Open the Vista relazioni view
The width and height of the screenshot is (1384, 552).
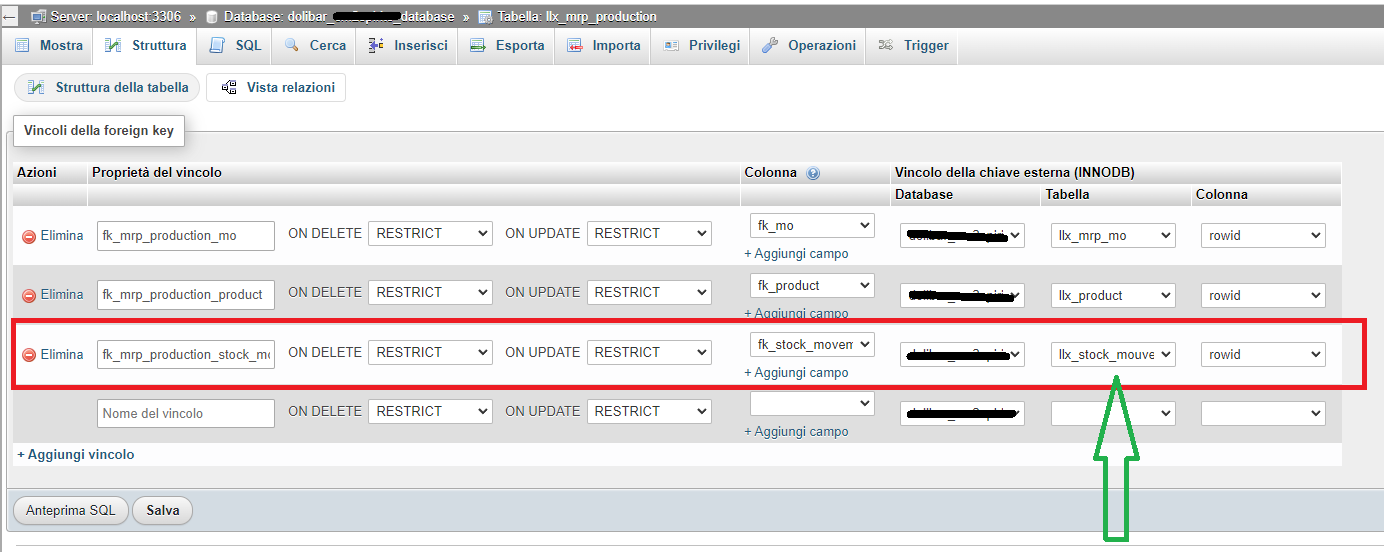click(x=276, y=88)
